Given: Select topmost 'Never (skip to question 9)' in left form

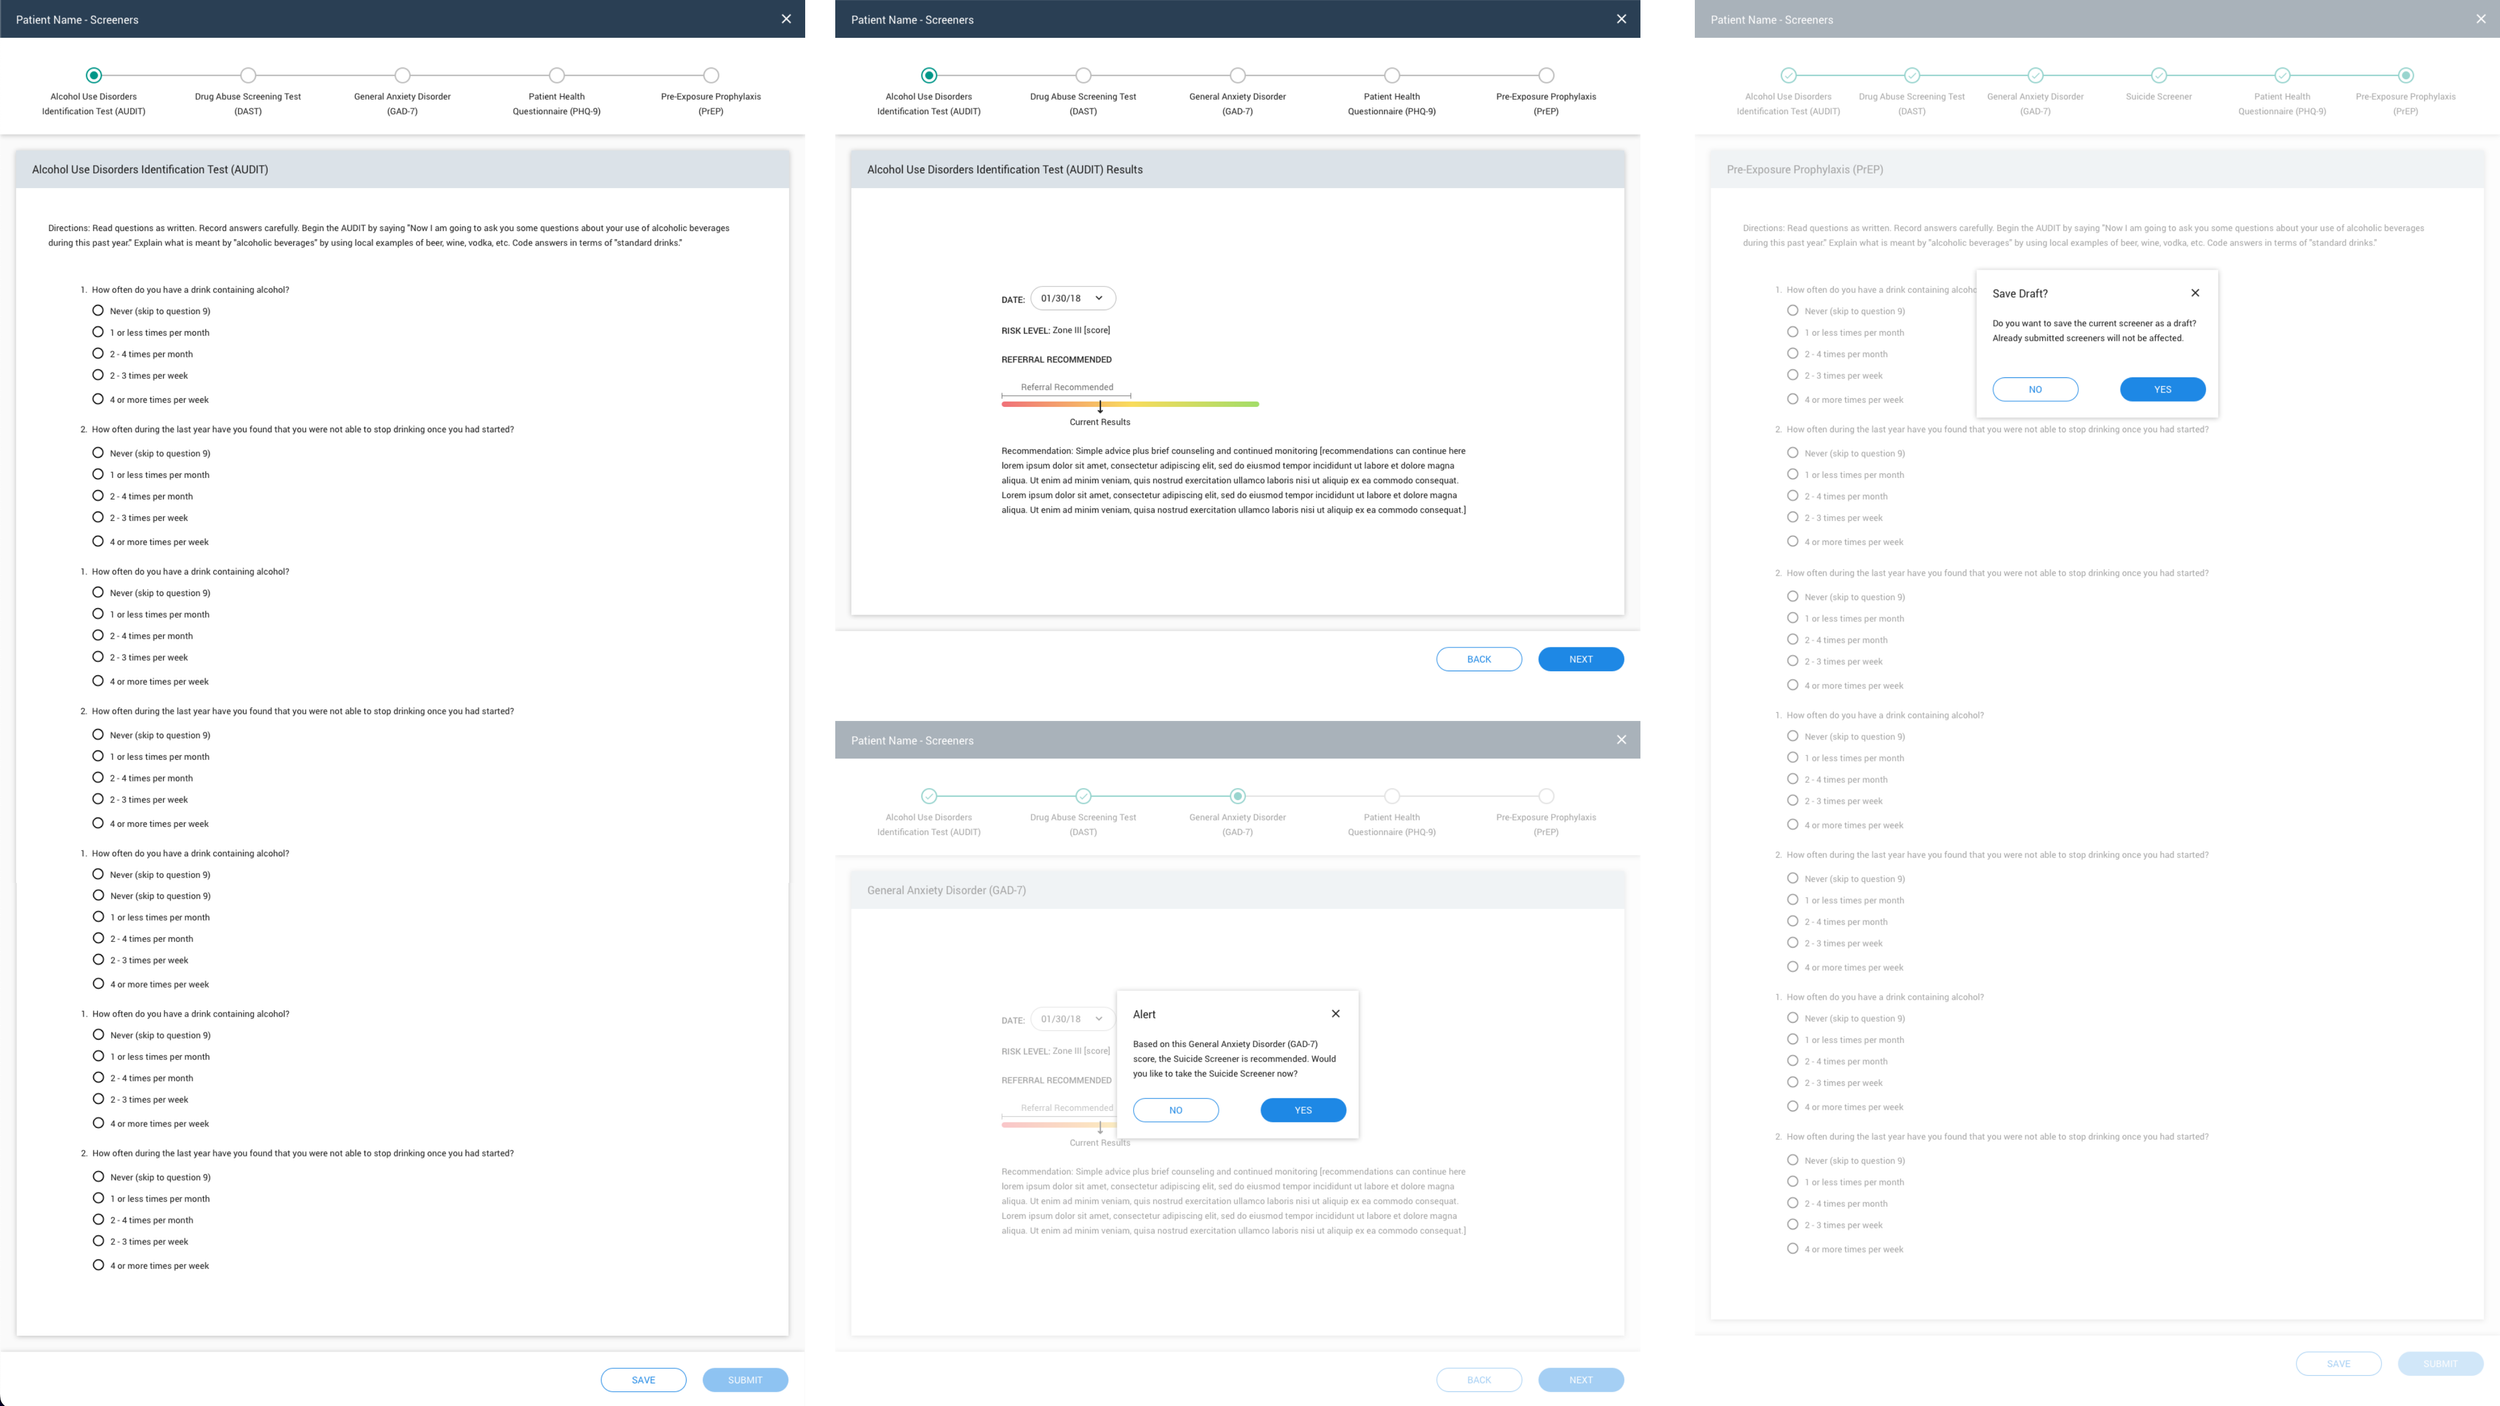Looking at the screenshot, I should 98,311.
